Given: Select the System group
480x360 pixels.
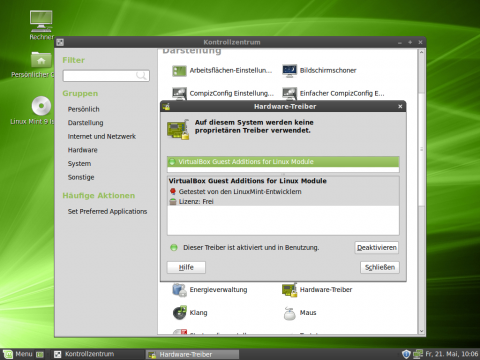Looking at the screenshot, I should coord(79,164).
